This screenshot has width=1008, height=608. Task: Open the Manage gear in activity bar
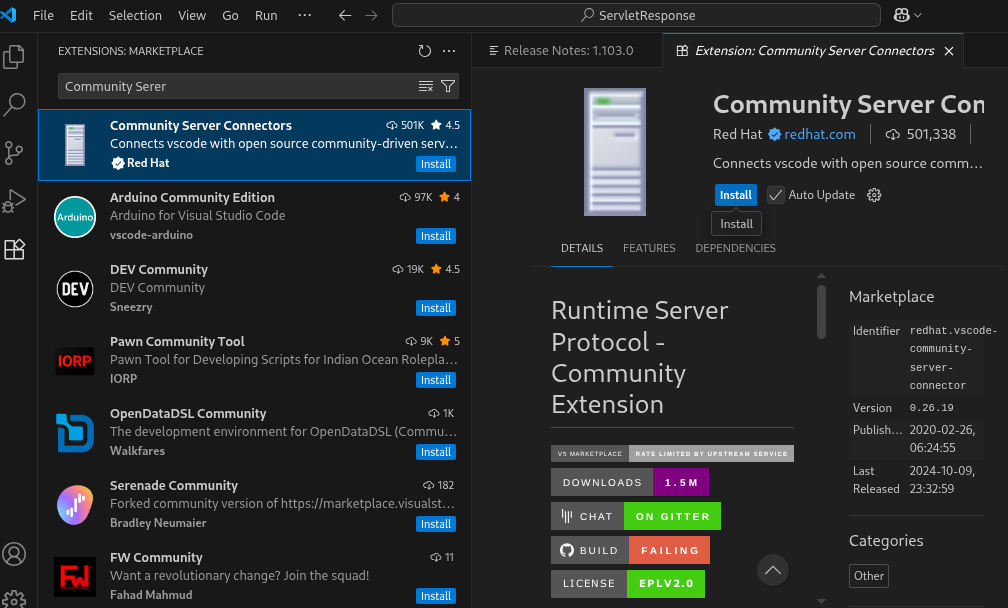(x=14, y=599)
